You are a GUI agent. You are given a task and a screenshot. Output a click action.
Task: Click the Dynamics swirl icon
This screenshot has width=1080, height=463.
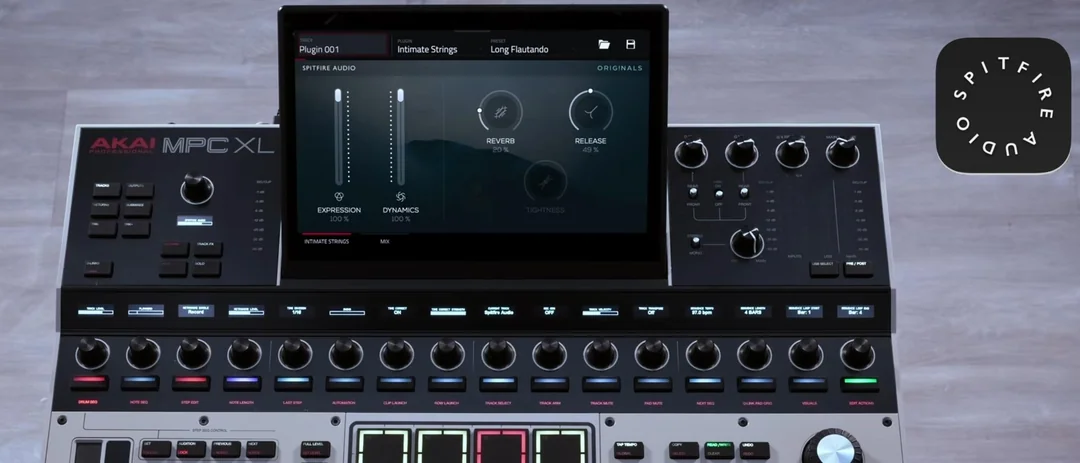click(x=400, y=197)
